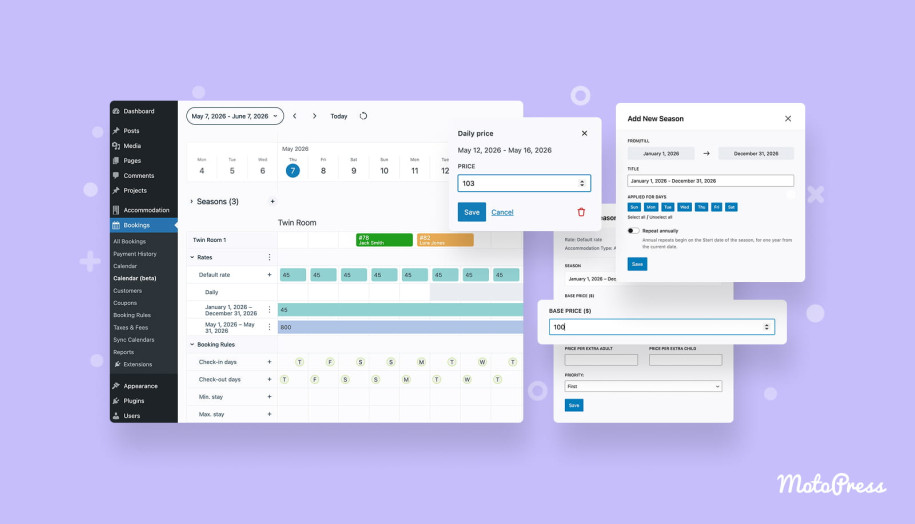Open Accommodation menu item
915x524 pixels.
[x=146, y=210]
